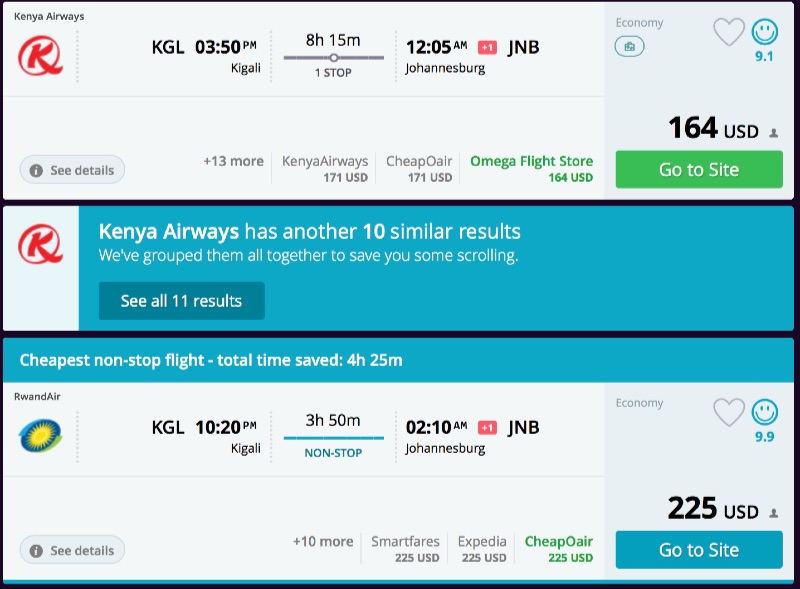Click the Kenya Airways logo in the grouped banner
This screenshot has height=589, width=800.
40,243
